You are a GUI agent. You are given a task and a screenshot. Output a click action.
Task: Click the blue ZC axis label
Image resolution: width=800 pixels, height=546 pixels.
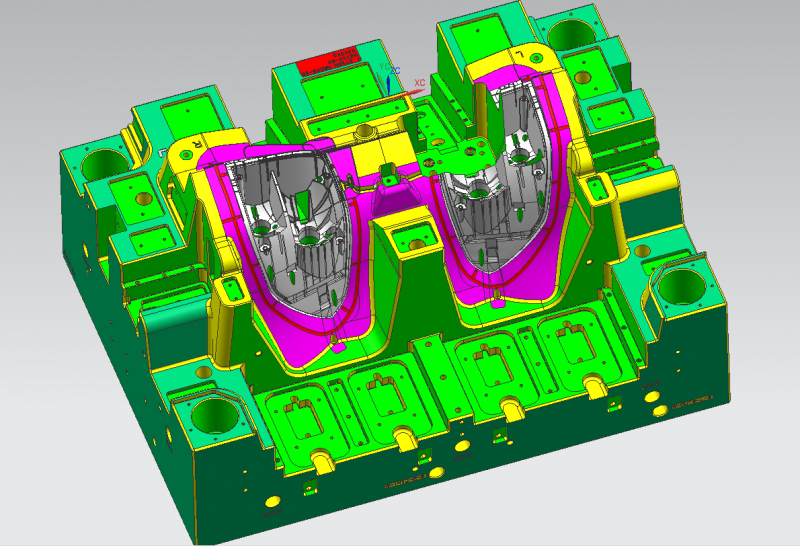[395, 71]
